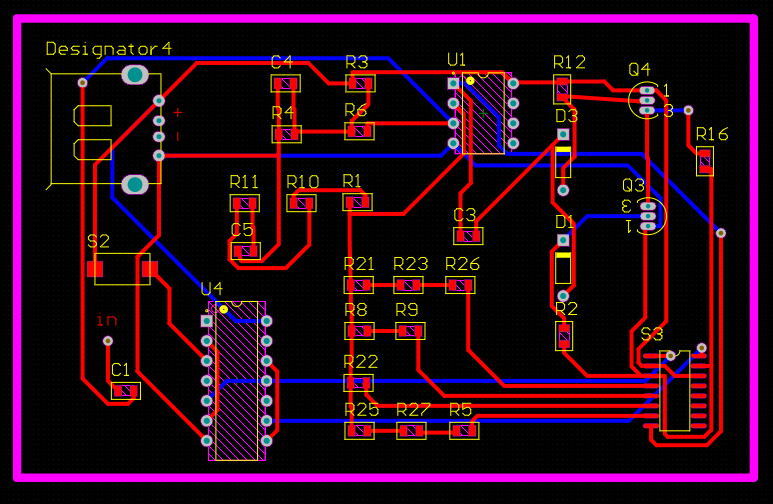Select diode D3 component

pyautogui.click(x=563, y=162)
